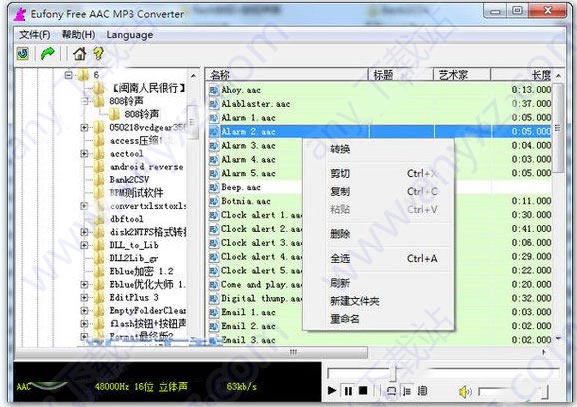Expand the Eblue优化大师 folder
Screen dimensions: 577x407
[x=84, y=284]
